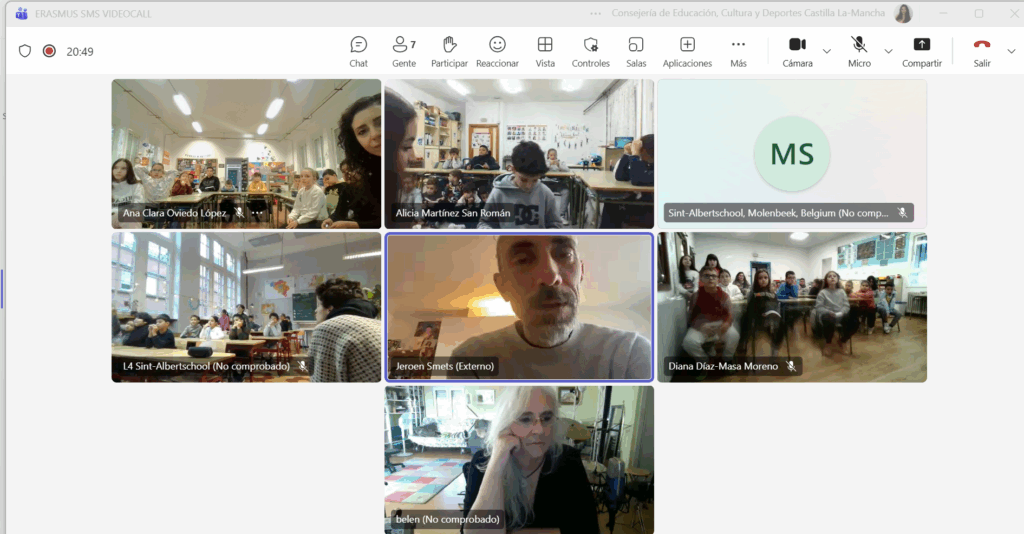Click the profile avatar in title bar
1024x534 pixels.
point(903,14)
